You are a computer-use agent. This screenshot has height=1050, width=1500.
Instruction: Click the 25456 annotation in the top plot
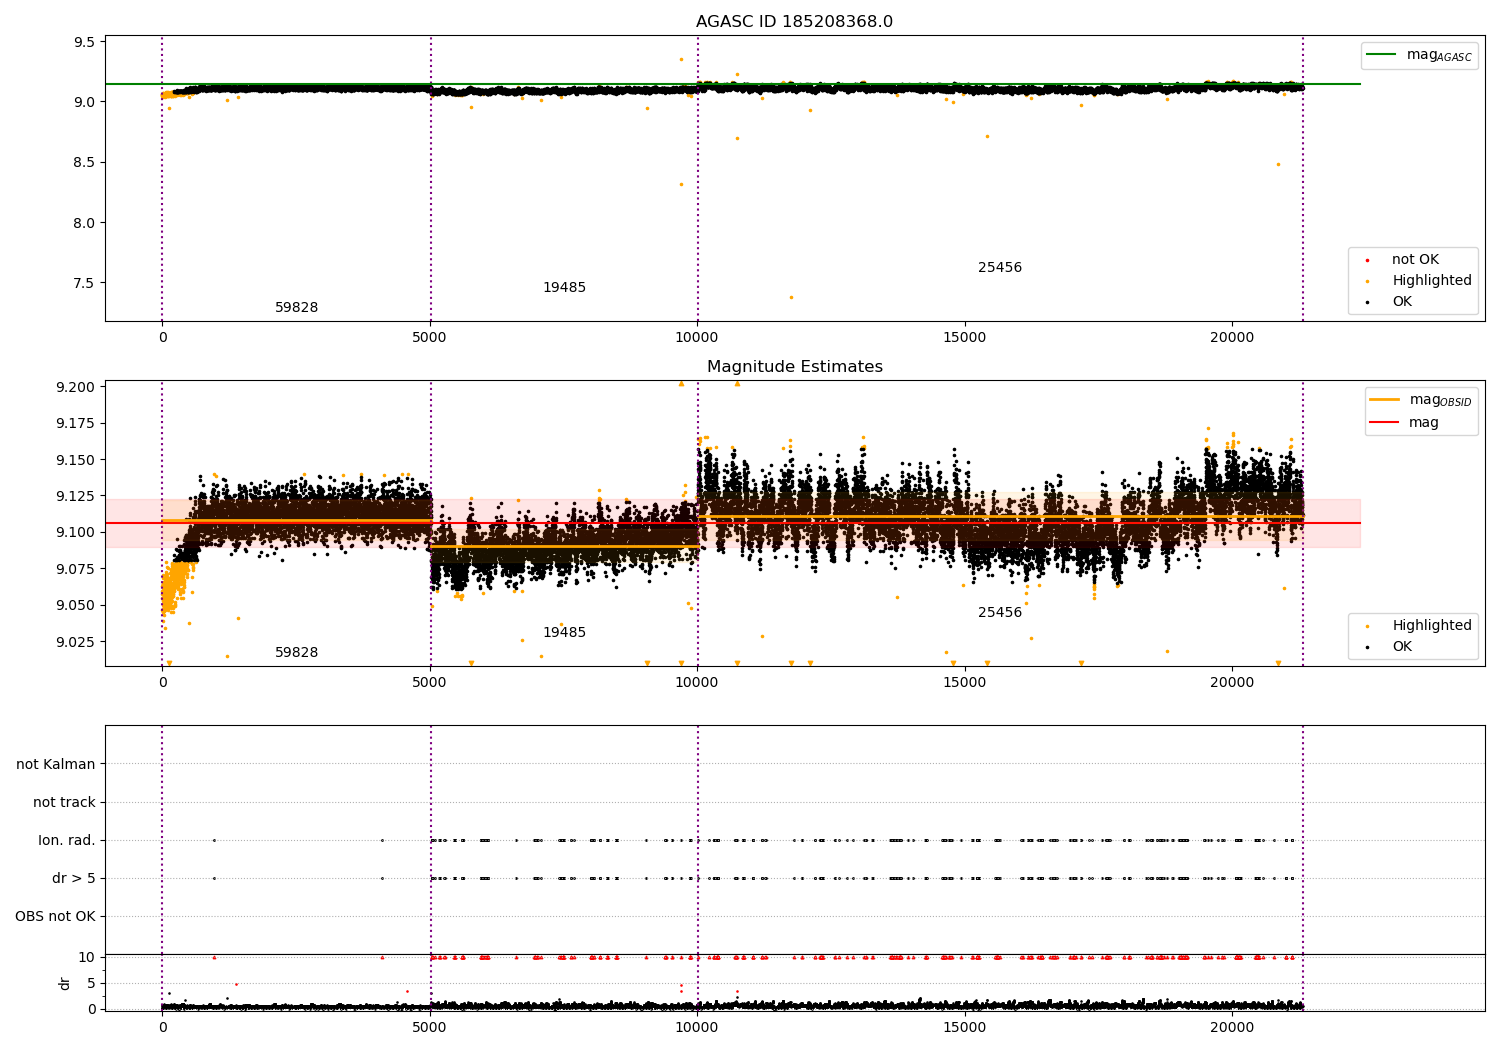[x=1000, y=268]
